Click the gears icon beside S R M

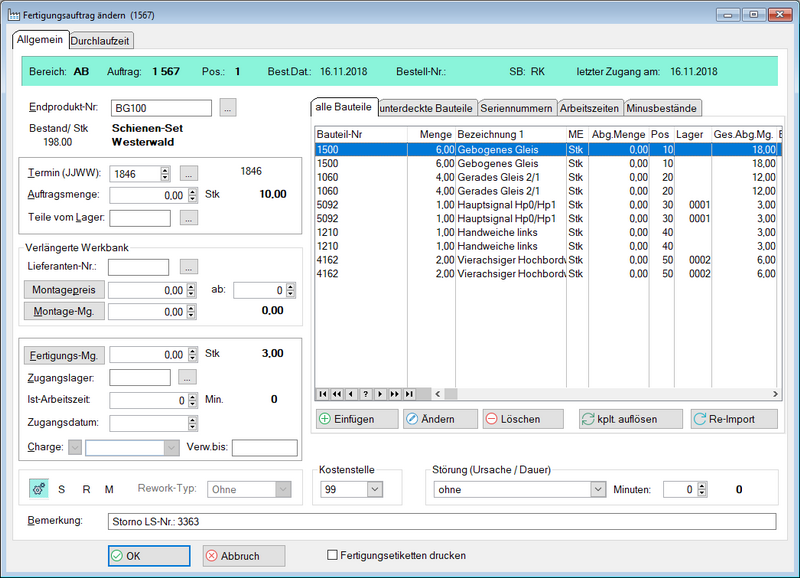click(39, 489)
